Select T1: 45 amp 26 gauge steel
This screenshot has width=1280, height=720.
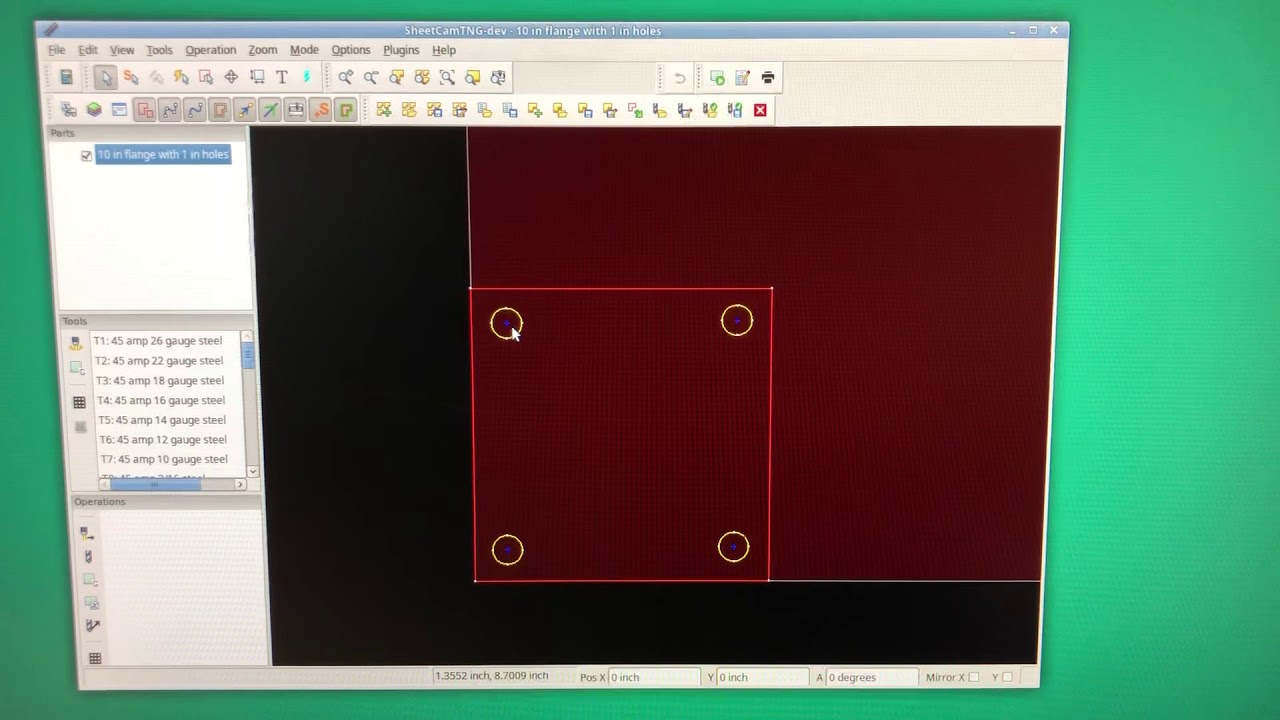pos(158,341)
